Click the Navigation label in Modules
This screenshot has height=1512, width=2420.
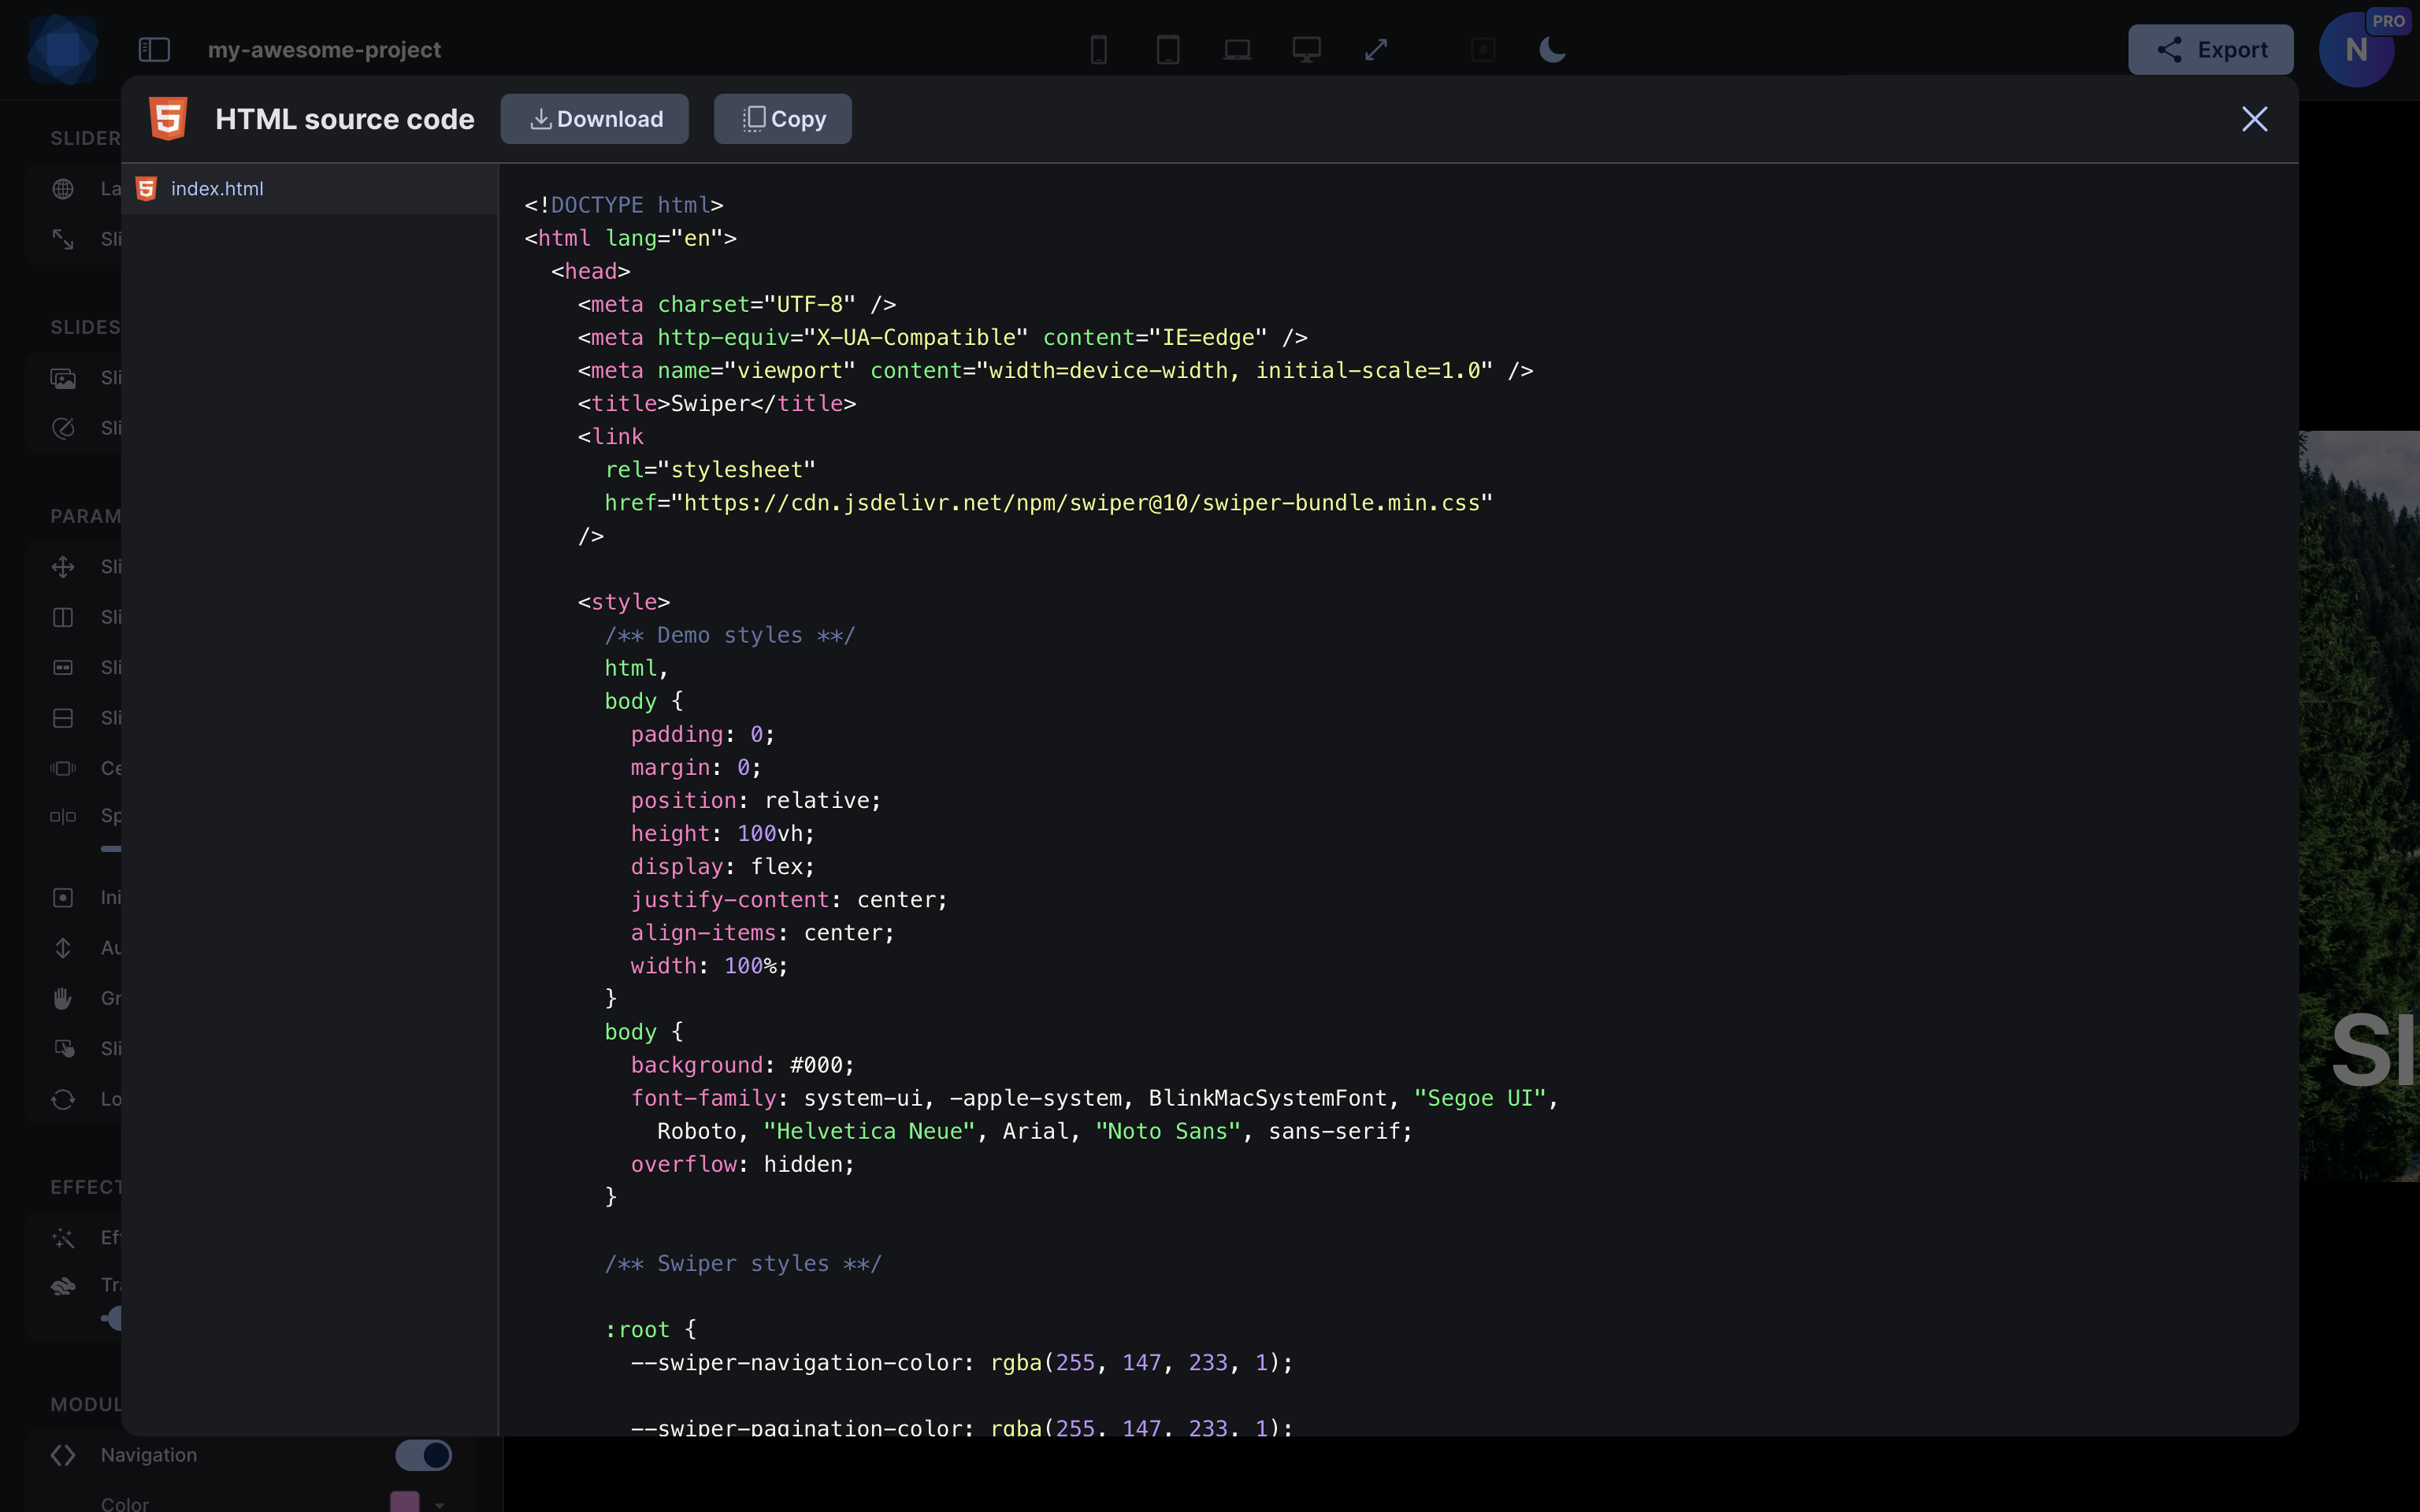[149, 1455]
